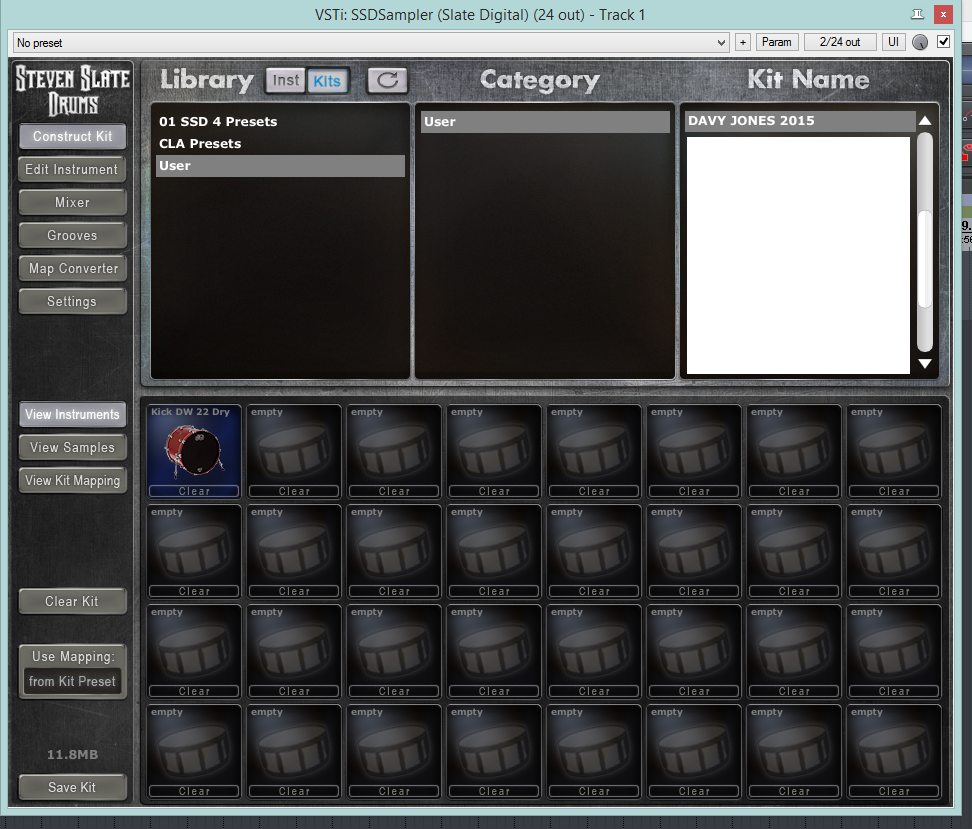Open the Use Mapping from Kit Preset selector
Viewport: 972px width, 829px height.
(73, 681)
